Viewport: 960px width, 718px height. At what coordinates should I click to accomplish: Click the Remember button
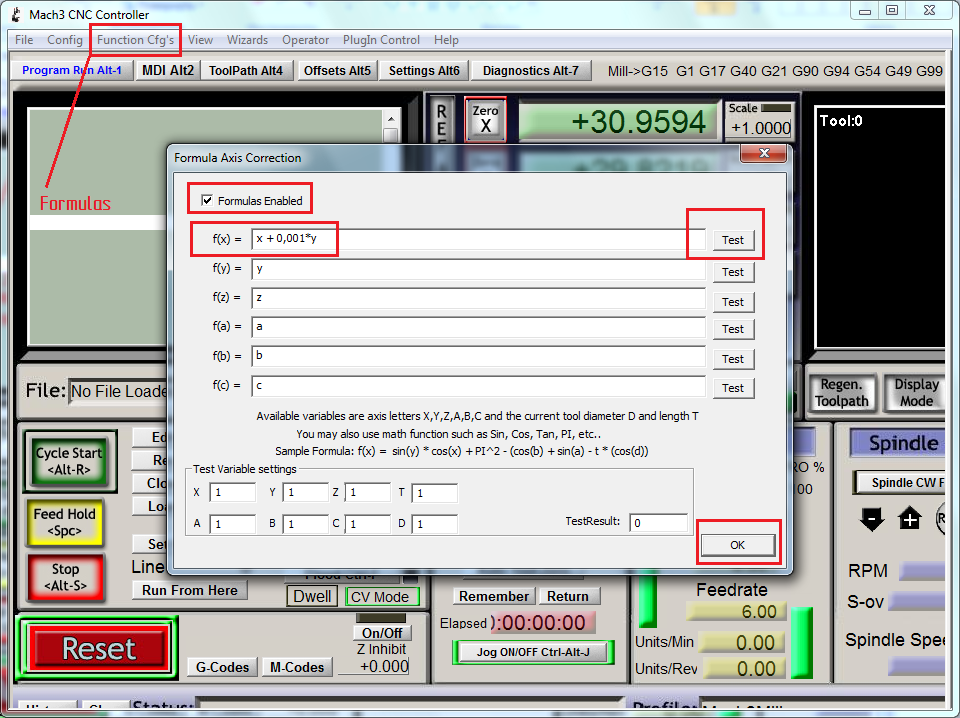tap(494, 596)
